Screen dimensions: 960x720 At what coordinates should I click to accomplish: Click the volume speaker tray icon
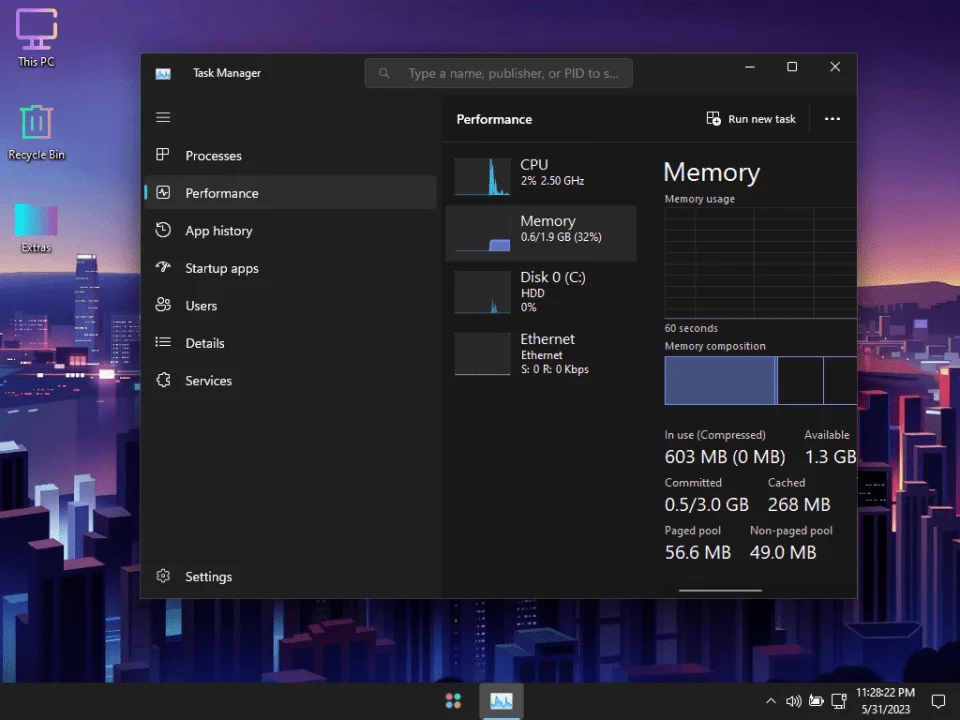pyautogui.click(x=793, y=701)
